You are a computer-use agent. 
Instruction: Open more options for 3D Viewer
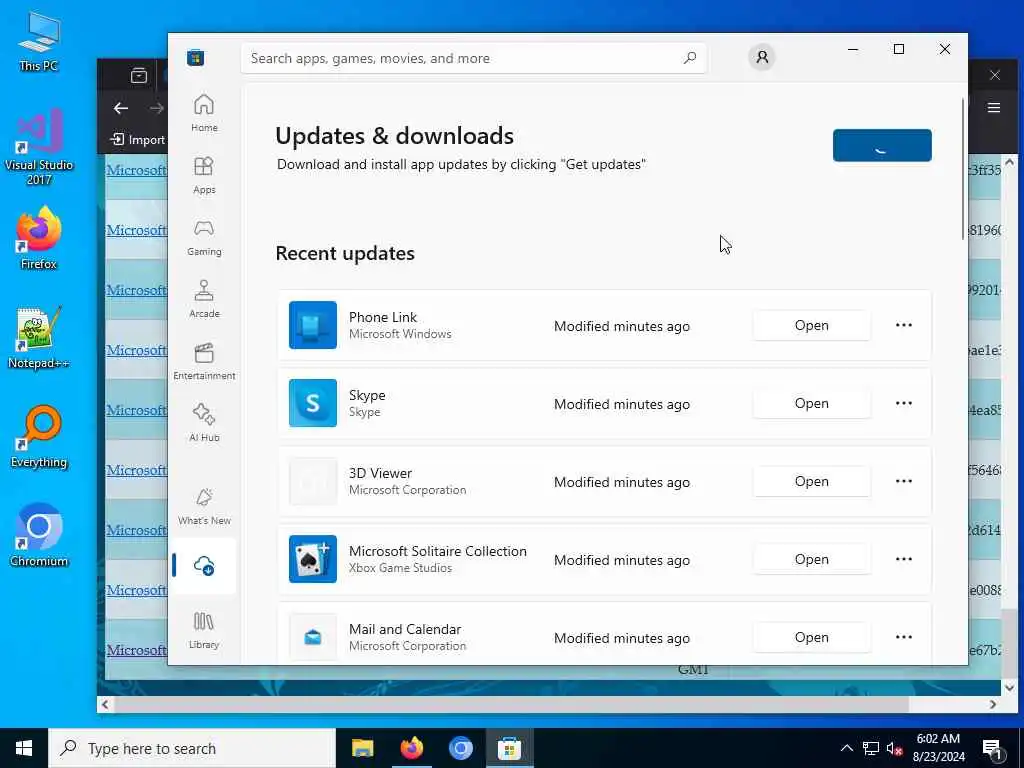click(x=904, y=481)
